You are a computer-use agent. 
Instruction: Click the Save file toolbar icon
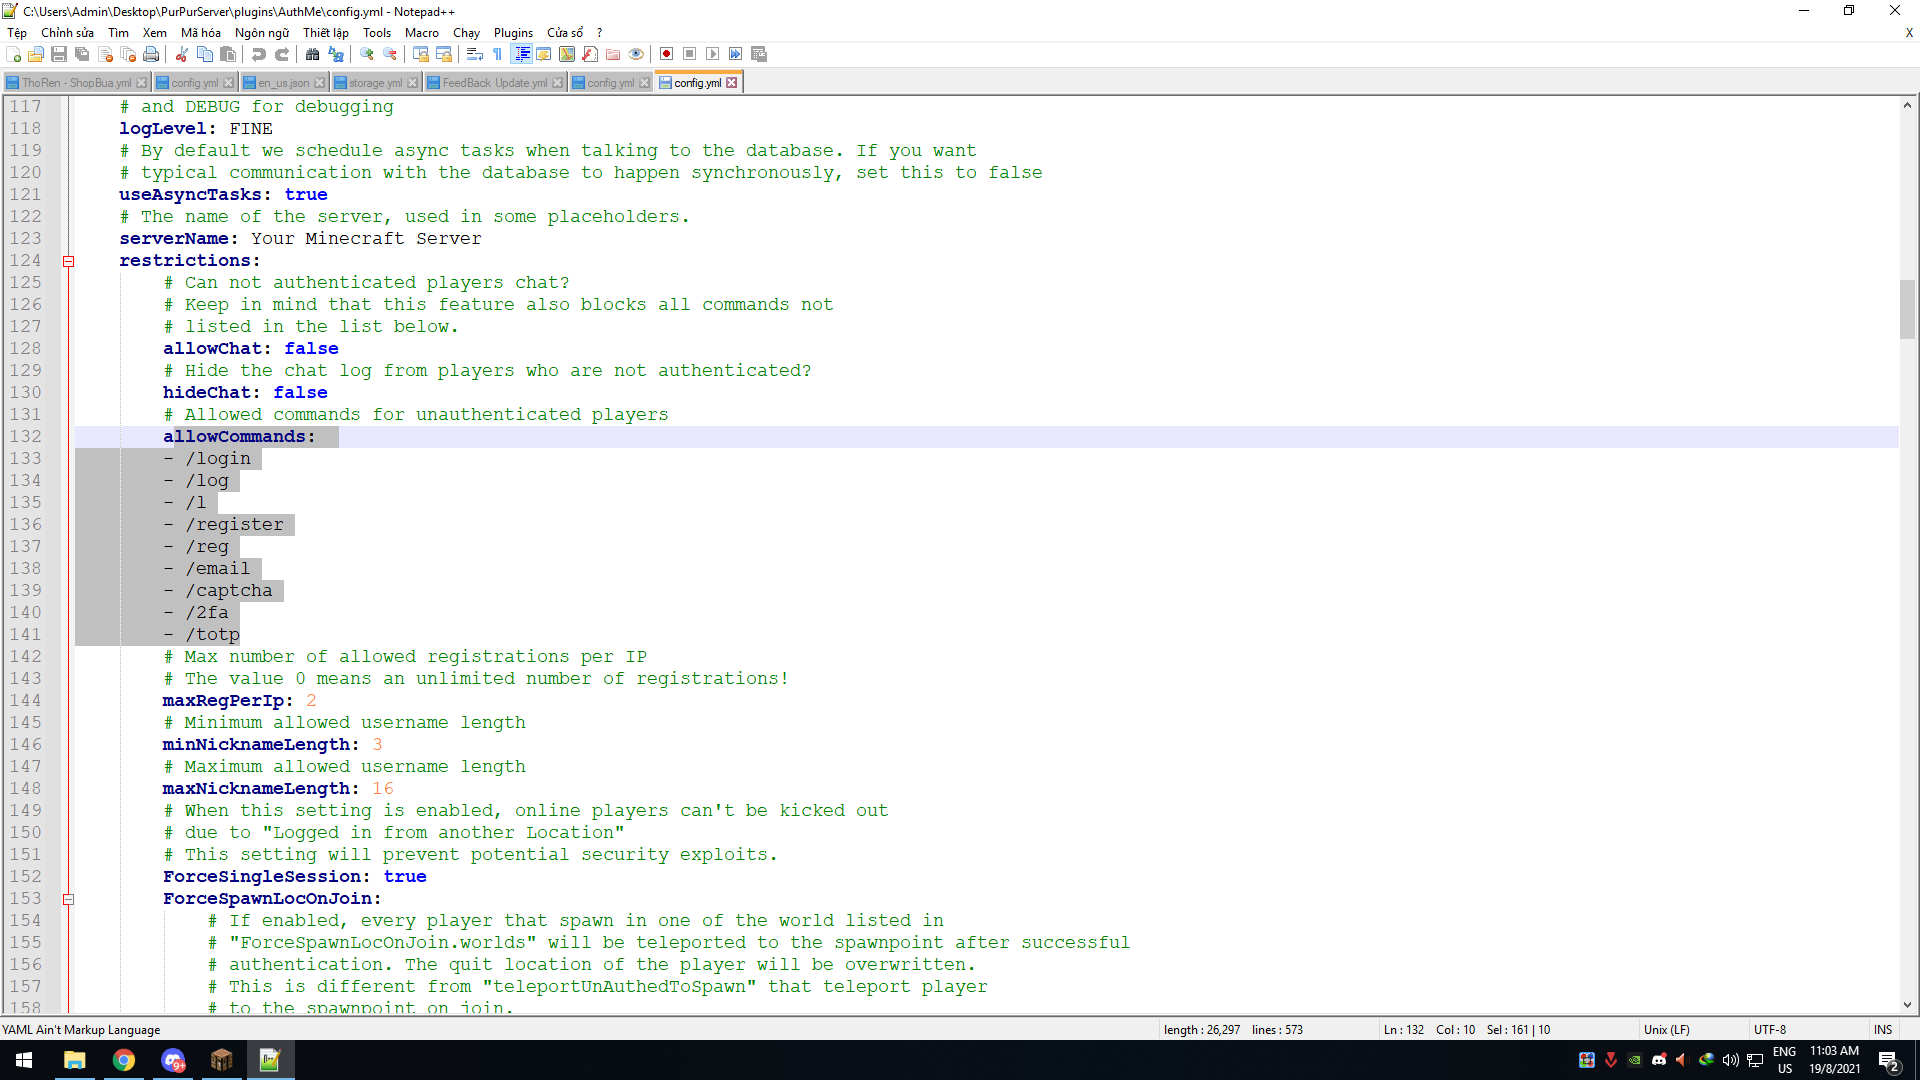pos(59,54)
